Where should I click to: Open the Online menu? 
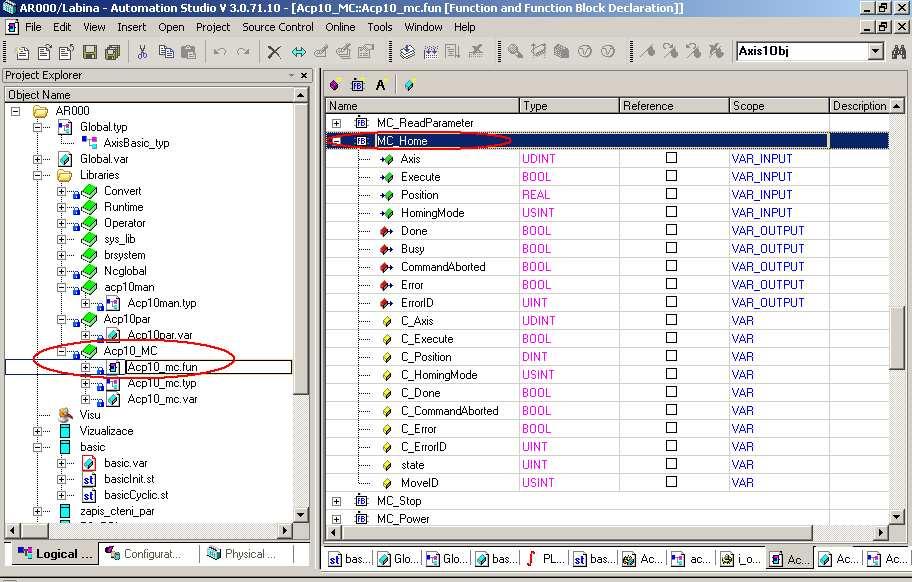click(x=340, y=27)
